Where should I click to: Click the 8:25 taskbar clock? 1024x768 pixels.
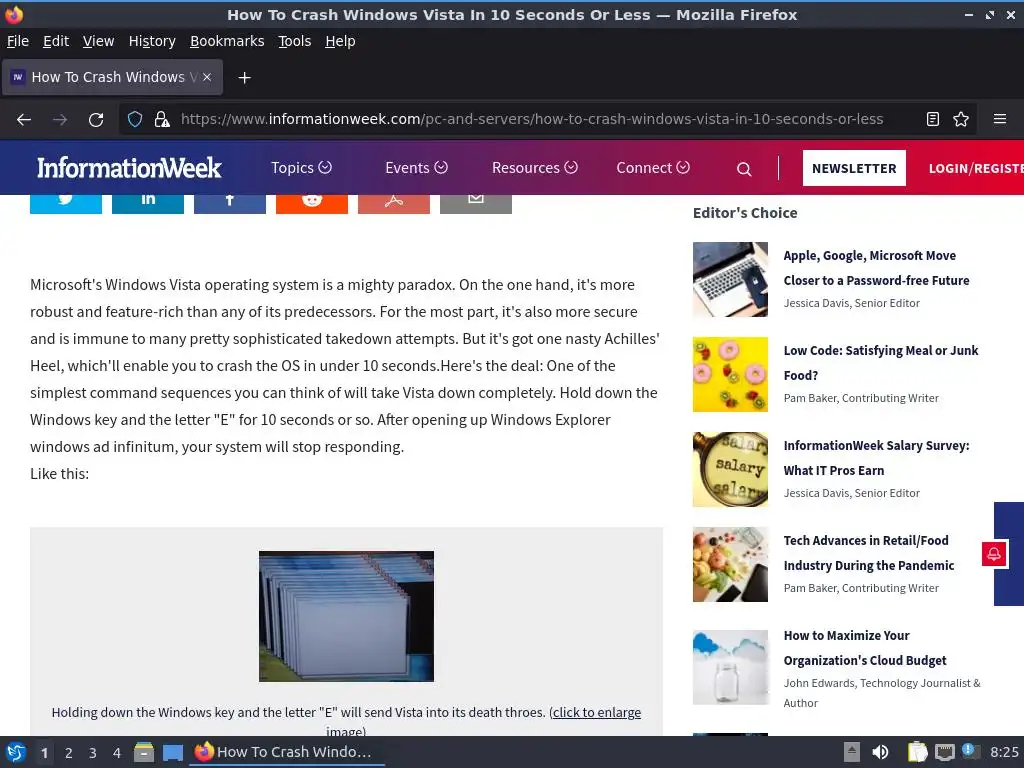[x=1004, y=752]
